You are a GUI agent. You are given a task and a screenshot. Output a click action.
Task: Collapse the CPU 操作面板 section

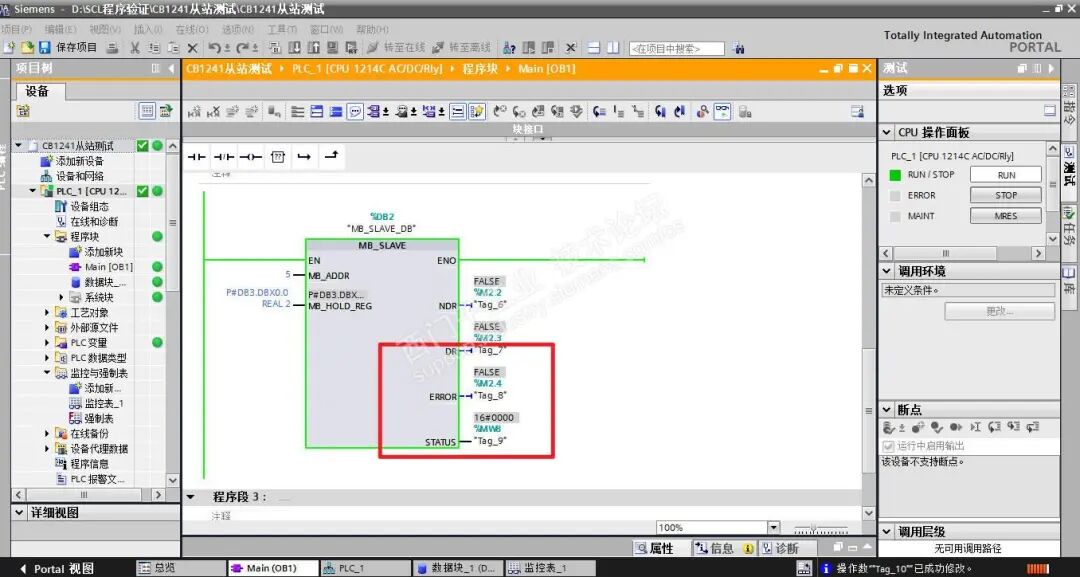(887, 132)
